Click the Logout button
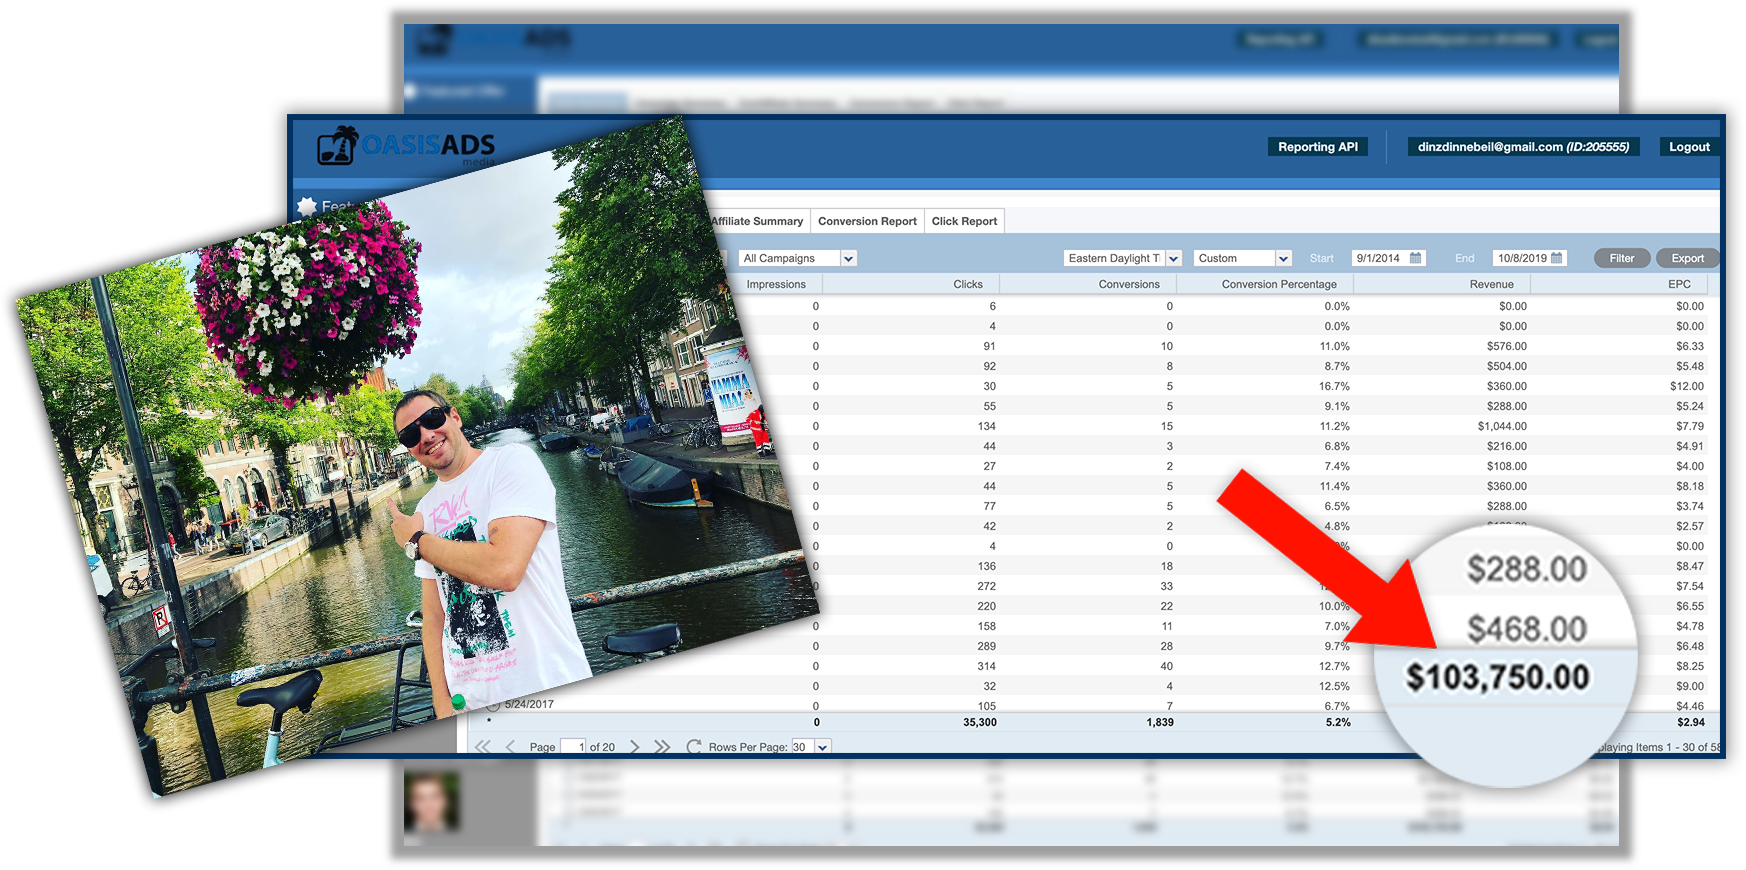This screenshot has width=1746, height=870. click(x=1689, y=147)
